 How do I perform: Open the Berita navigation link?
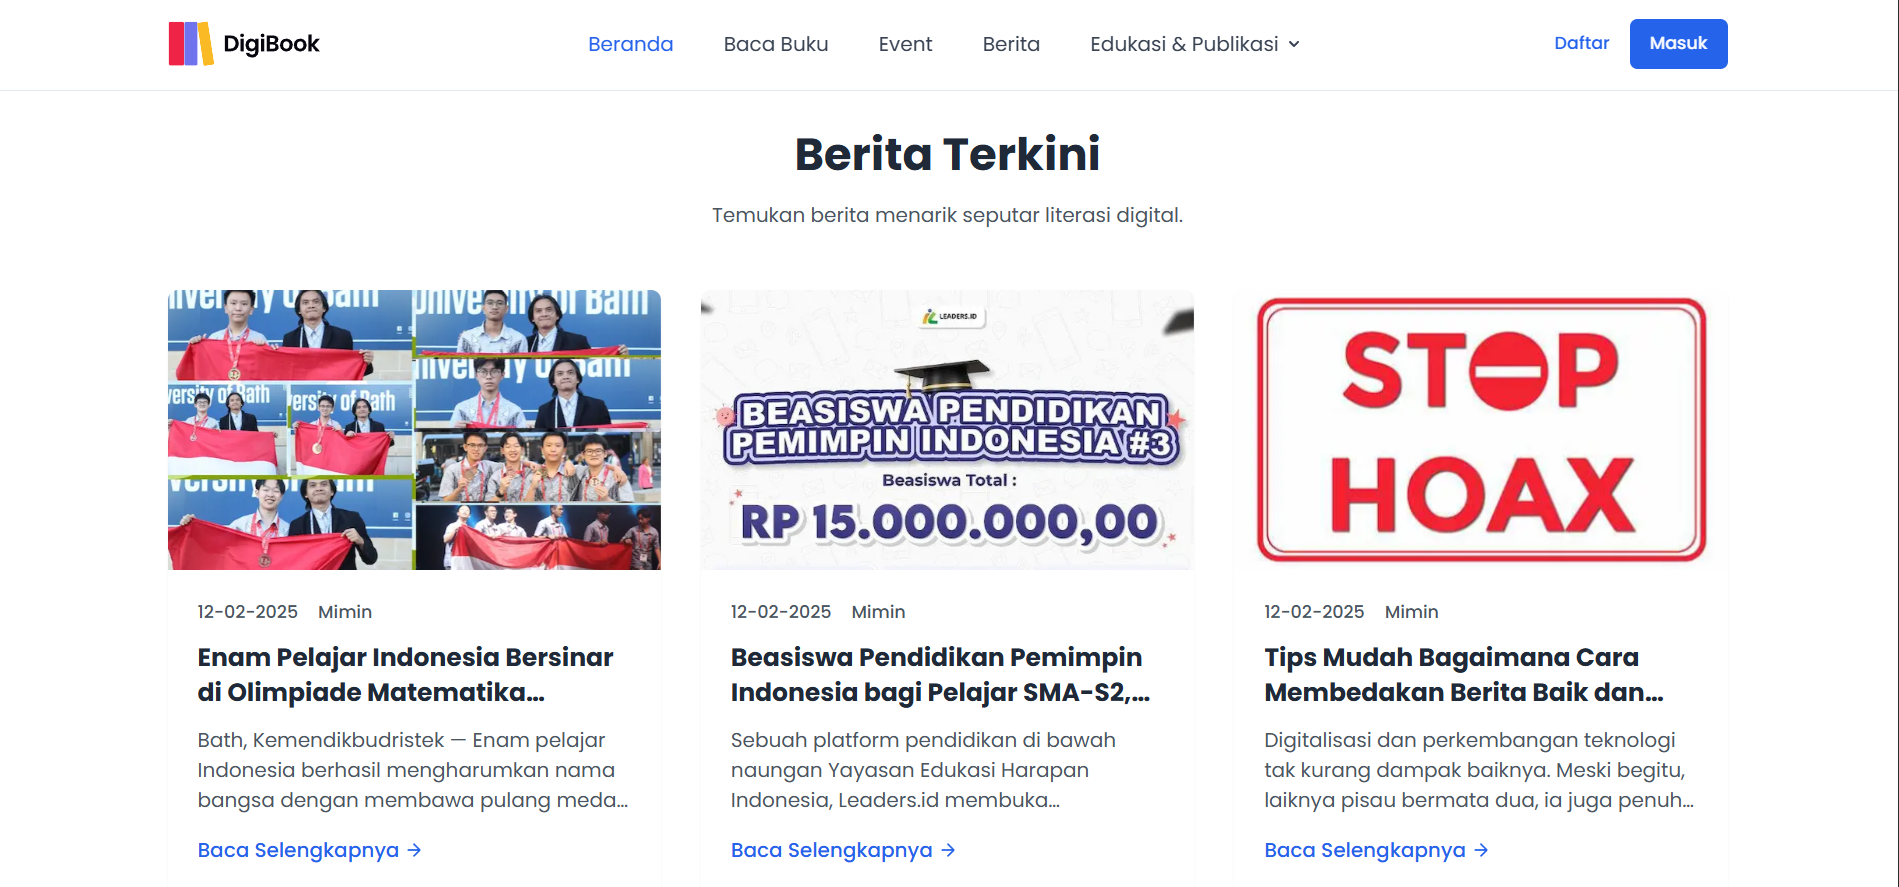[x=1011, y=44]
